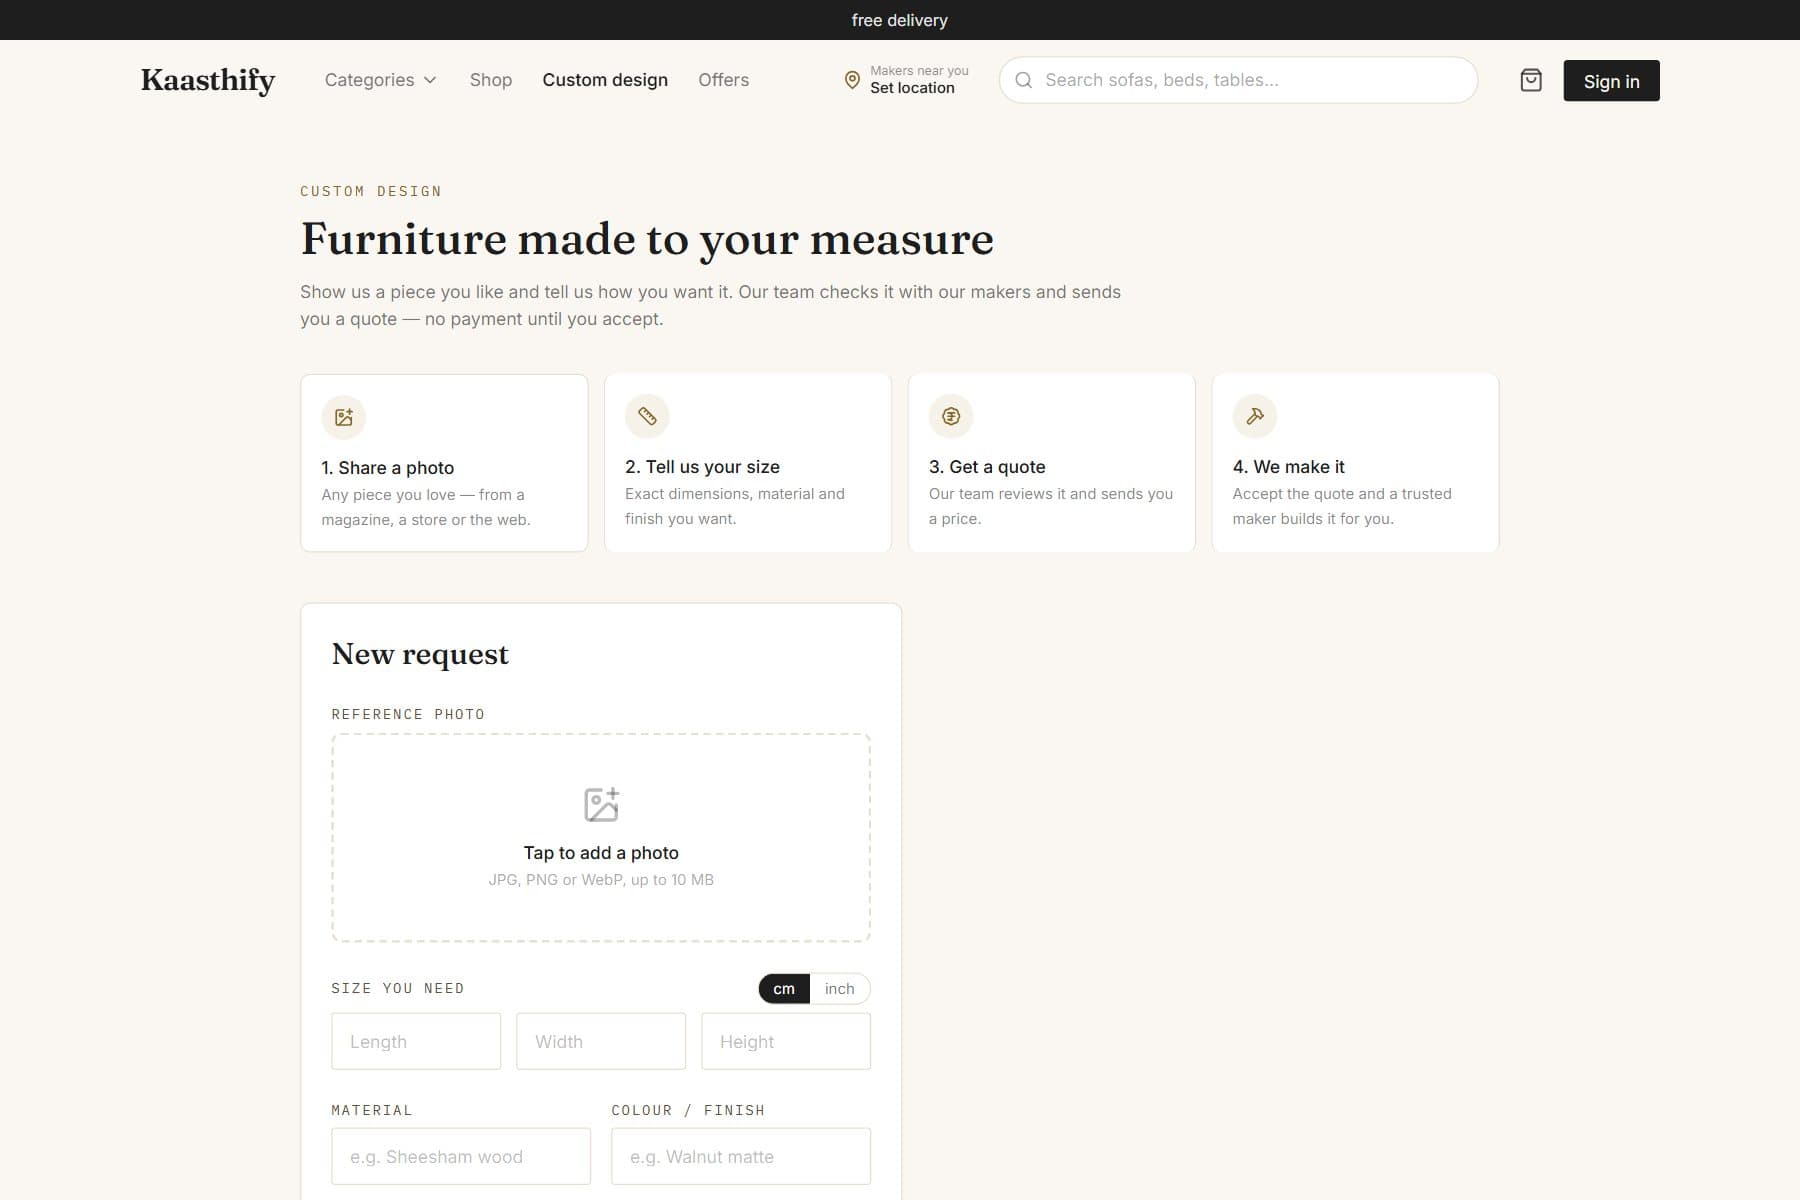Switch size units to inch

840,988
